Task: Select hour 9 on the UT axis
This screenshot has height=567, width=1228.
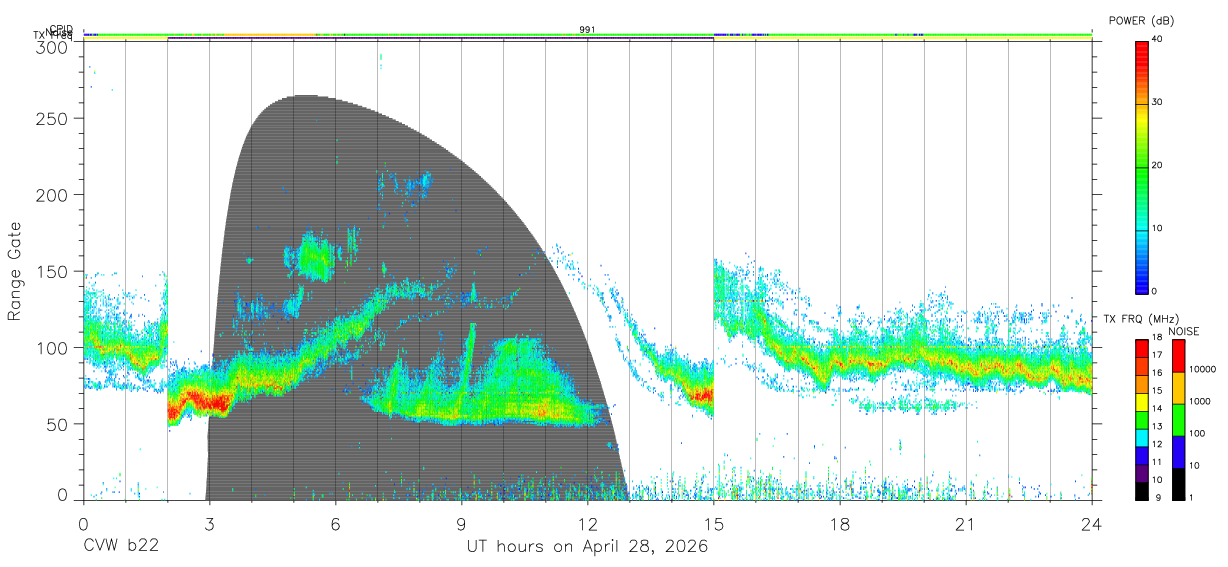Action: point(461,523)
